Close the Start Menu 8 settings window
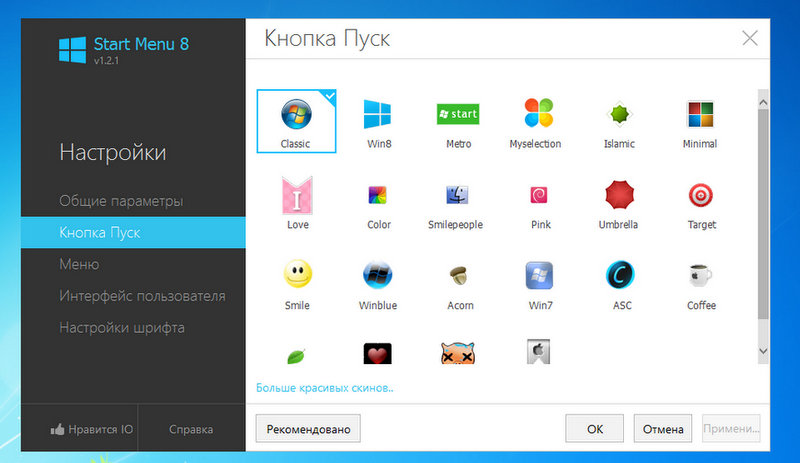The image size is (800, 463). pyautogui.click(x=749, y=38)
